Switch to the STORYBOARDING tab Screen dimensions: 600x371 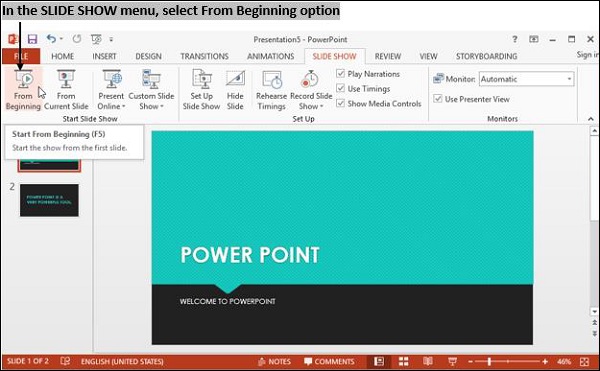[486, 56]
